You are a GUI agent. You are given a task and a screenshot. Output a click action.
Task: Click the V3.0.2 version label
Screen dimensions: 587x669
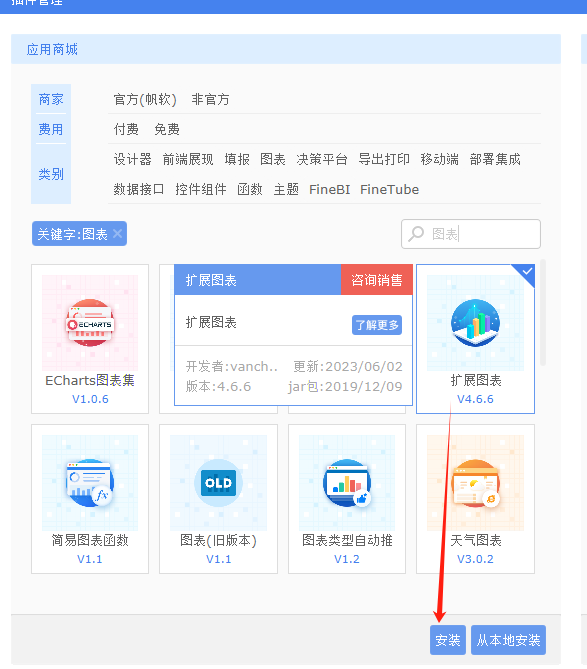pos(475,559)
